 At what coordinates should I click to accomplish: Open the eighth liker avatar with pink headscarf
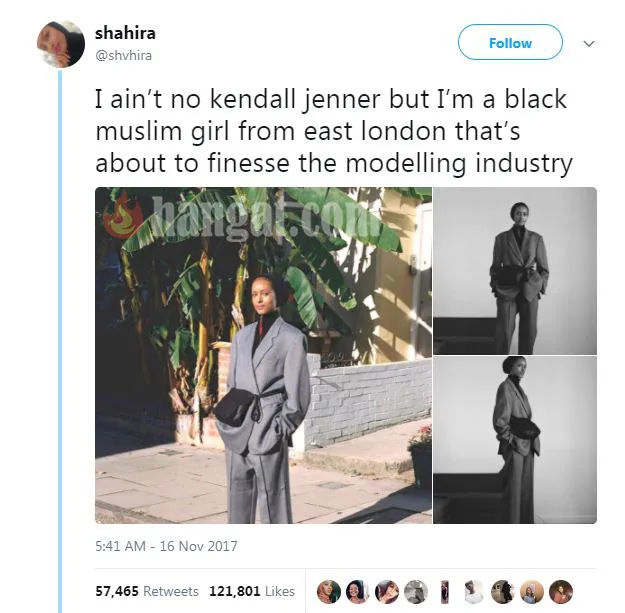532,591
